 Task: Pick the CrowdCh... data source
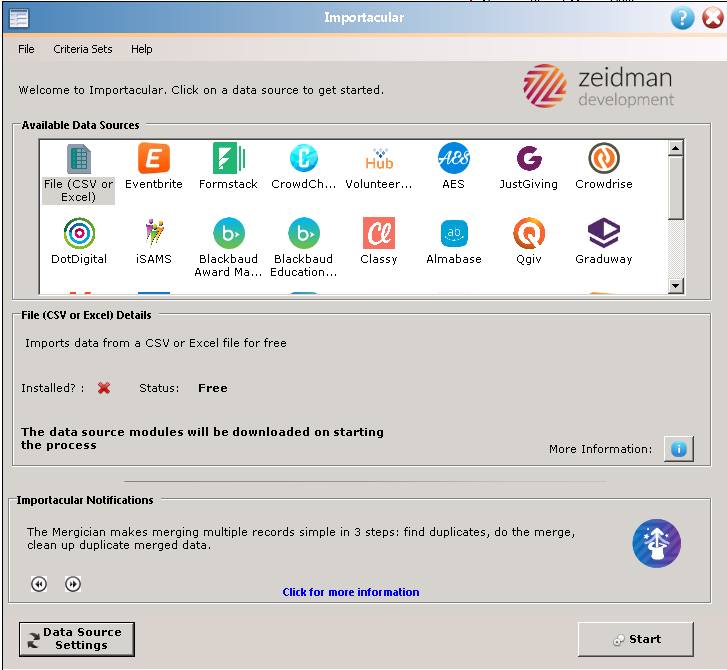pos(303,167)
